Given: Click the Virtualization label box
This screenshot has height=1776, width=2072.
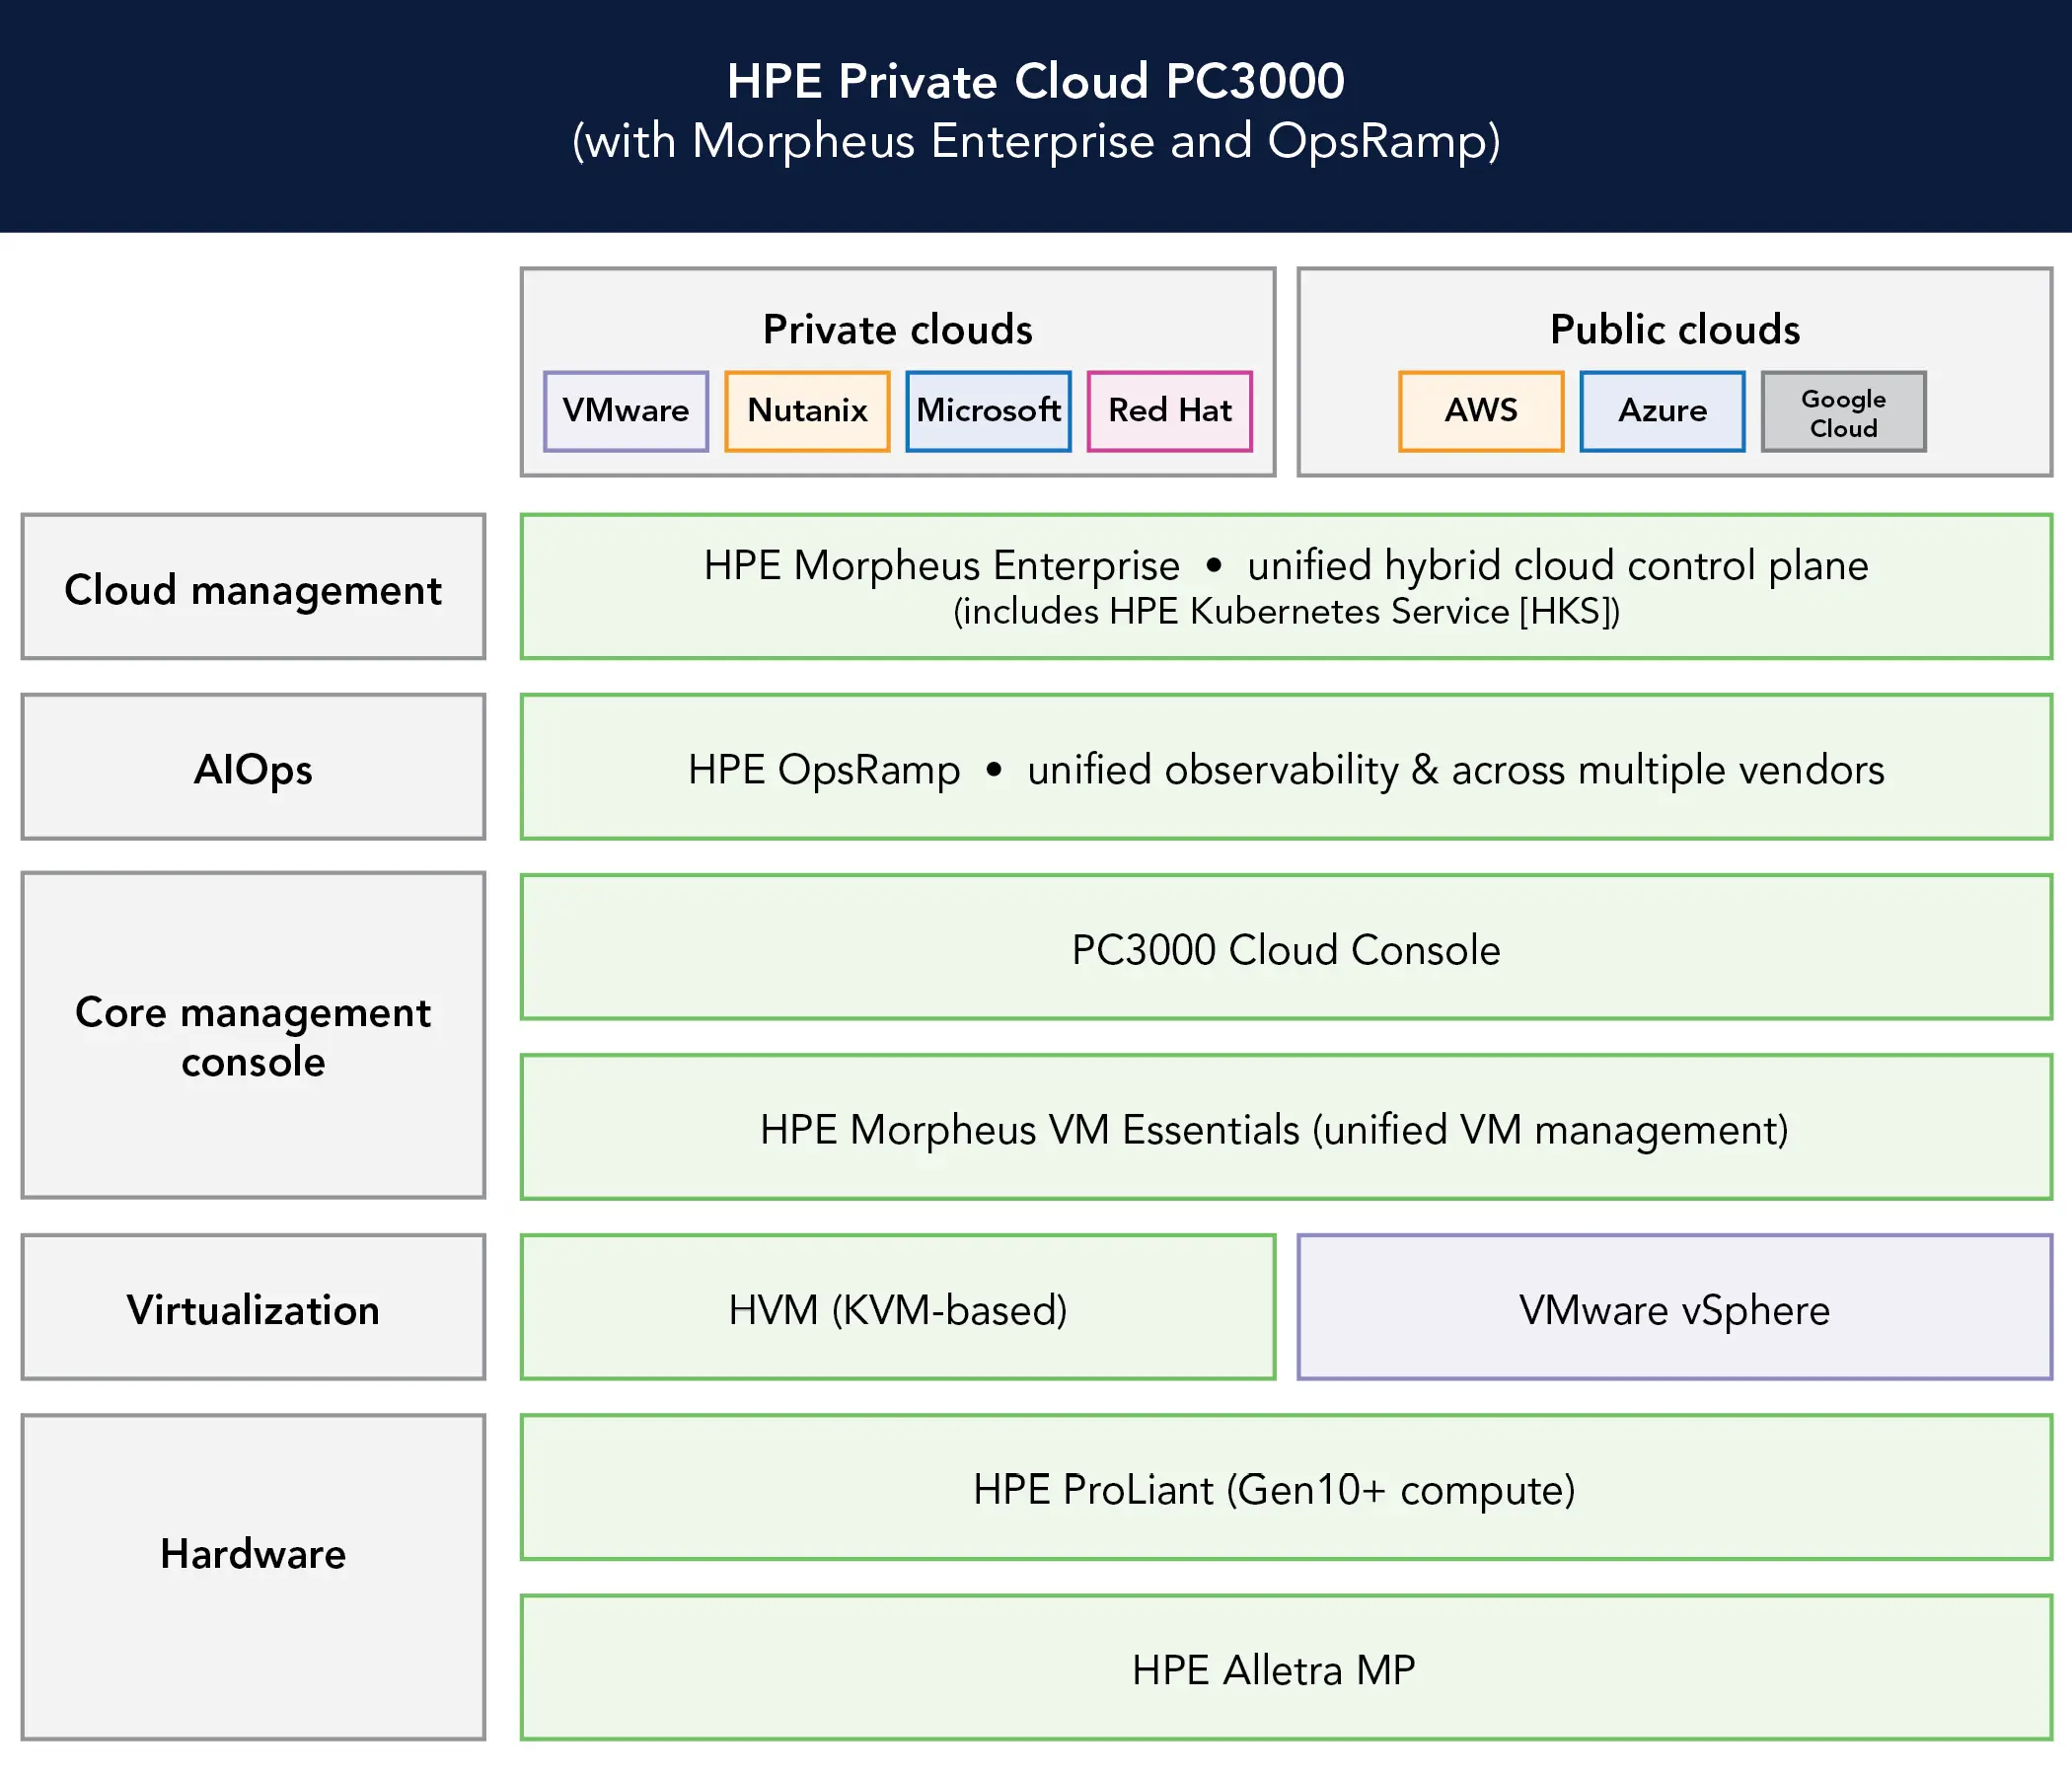Looking at the screenshot, I should coord(253,1307).
